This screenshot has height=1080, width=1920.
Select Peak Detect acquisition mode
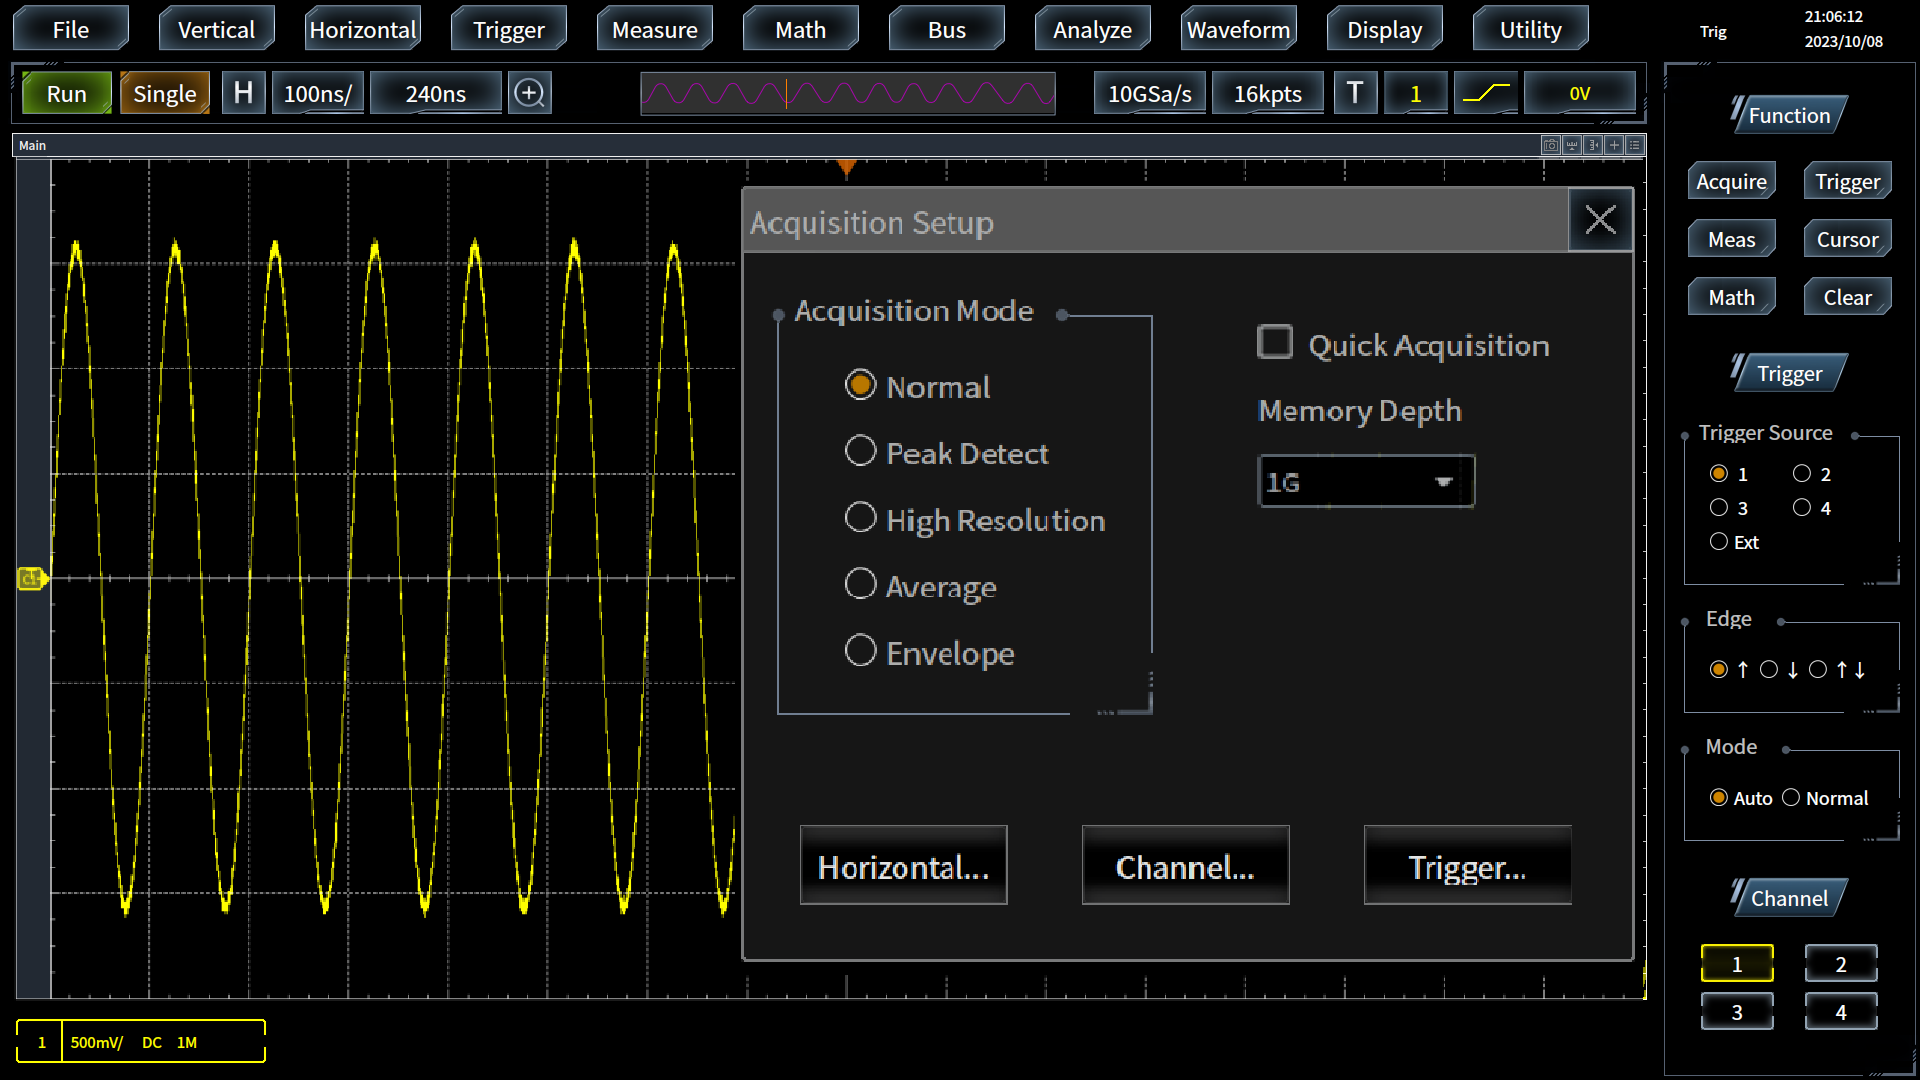click(x=861, y=451)
